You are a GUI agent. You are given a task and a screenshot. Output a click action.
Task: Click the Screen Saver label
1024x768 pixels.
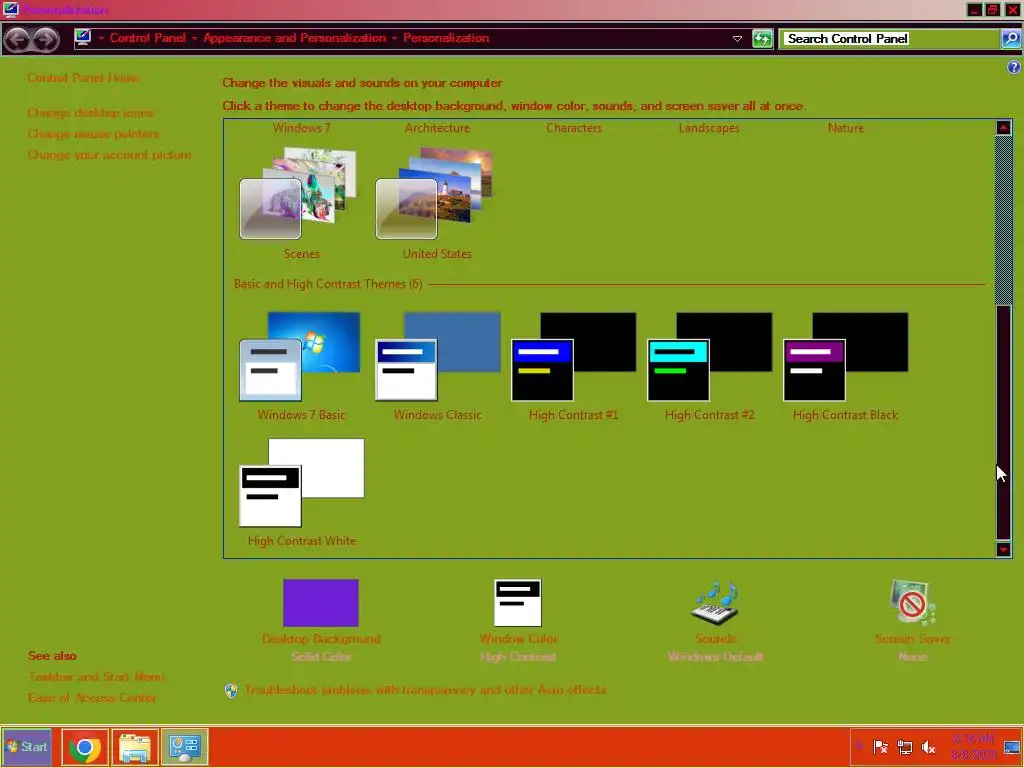[x=913, y=639]
